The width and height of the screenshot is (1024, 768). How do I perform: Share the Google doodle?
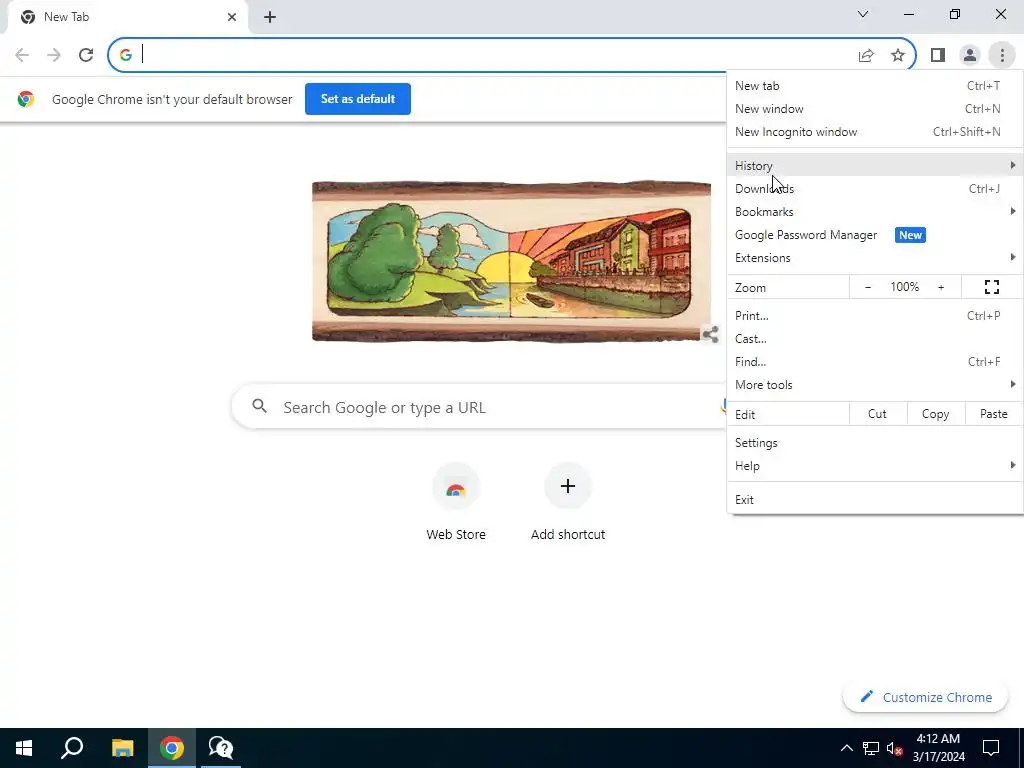point(711,334)
